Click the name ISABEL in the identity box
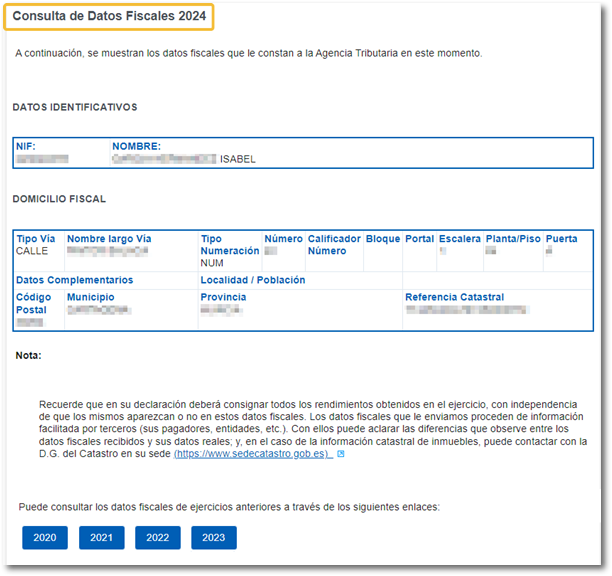Screen dimensions: 612x576 (x=238, y=159)
